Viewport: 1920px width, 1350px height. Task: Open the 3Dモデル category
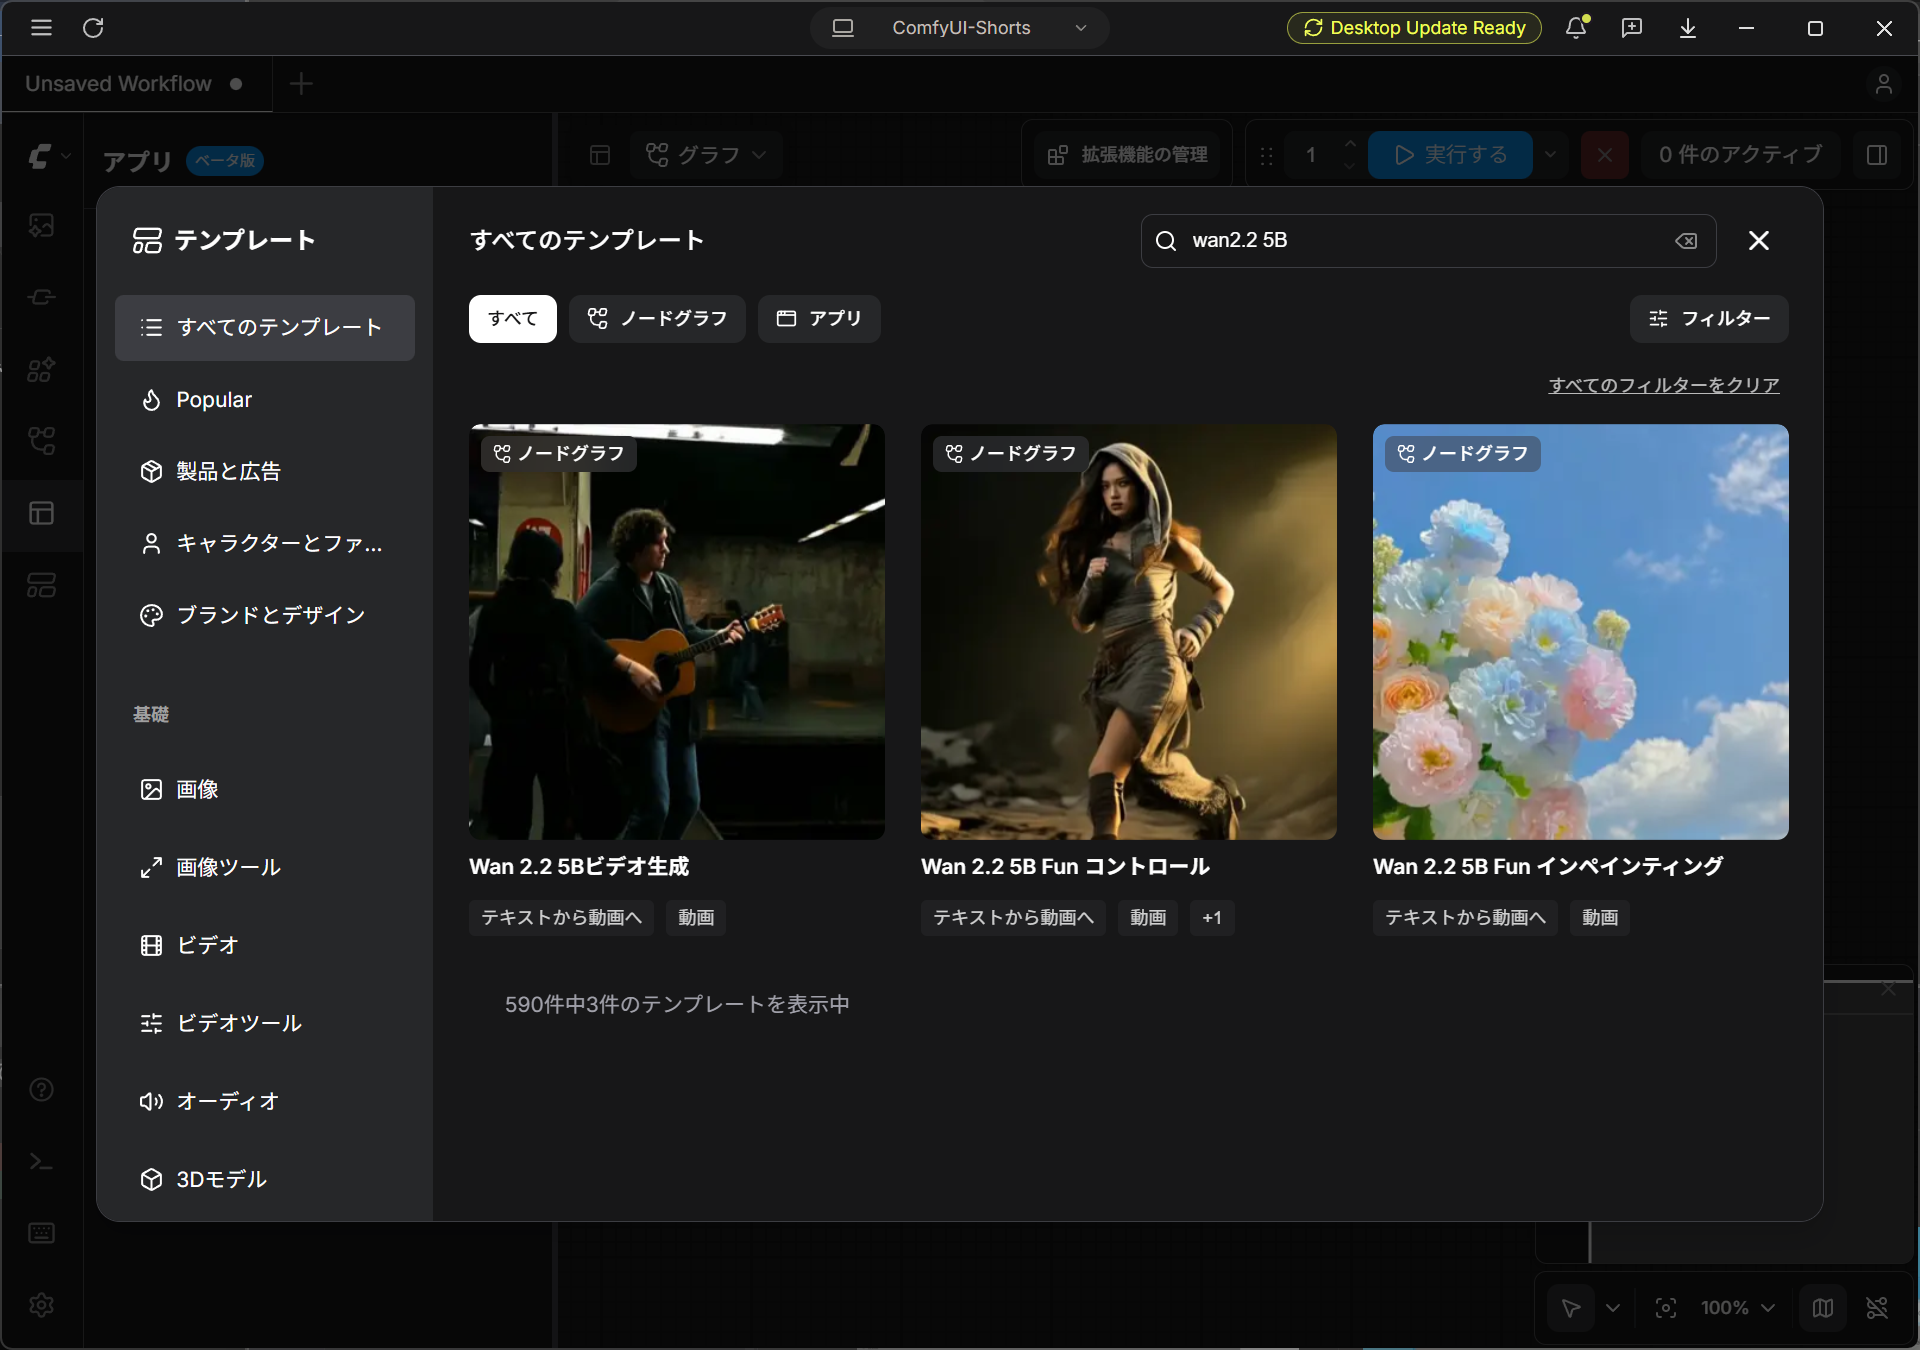pyautogui.click(x=265, y=1179)
